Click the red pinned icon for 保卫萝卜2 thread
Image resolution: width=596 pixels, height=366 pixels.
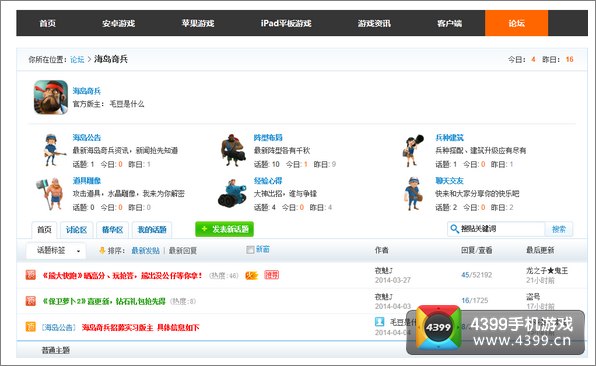(31, 301)
